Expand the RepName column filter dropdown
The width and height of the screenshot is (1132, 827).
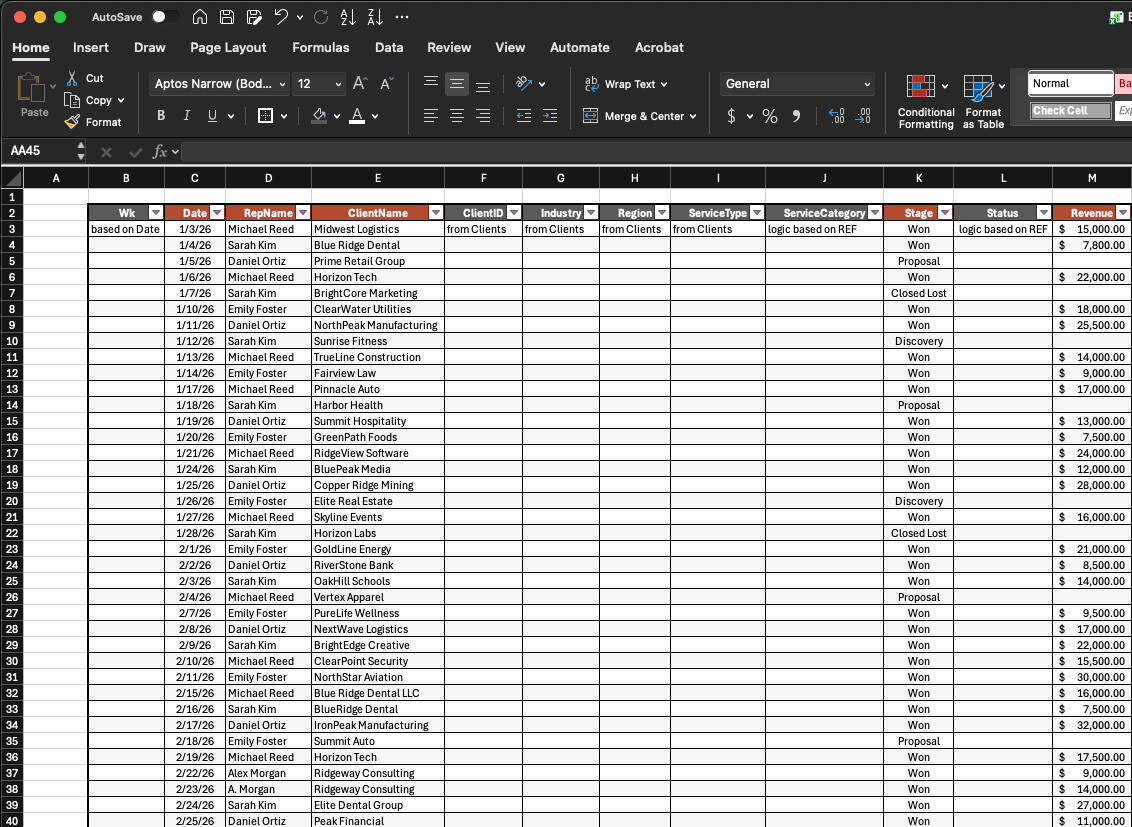tap(302, 213)
